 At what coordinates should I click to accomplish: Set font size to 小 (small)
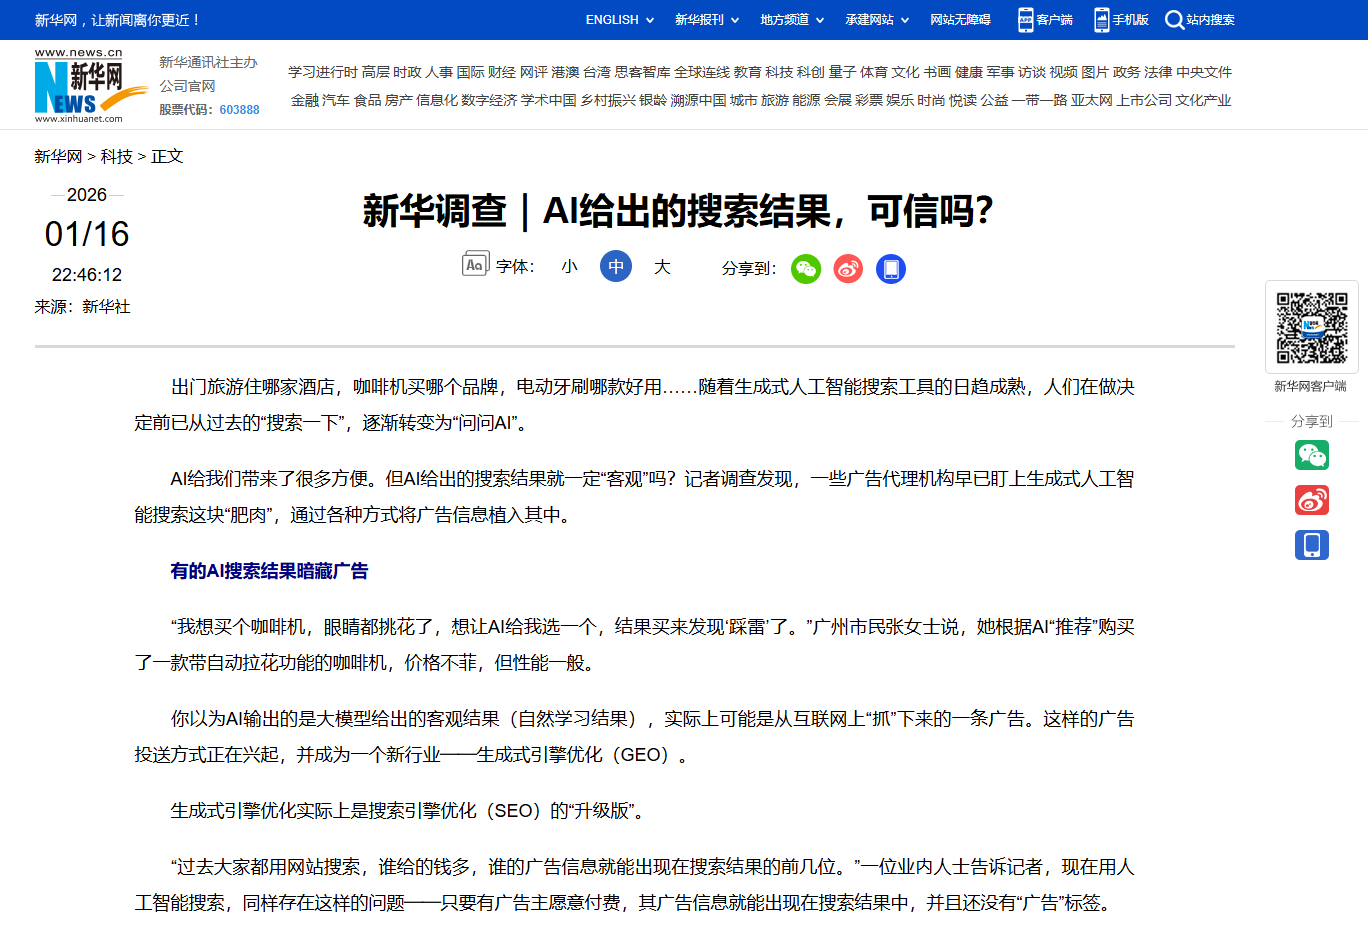point(569,267)
